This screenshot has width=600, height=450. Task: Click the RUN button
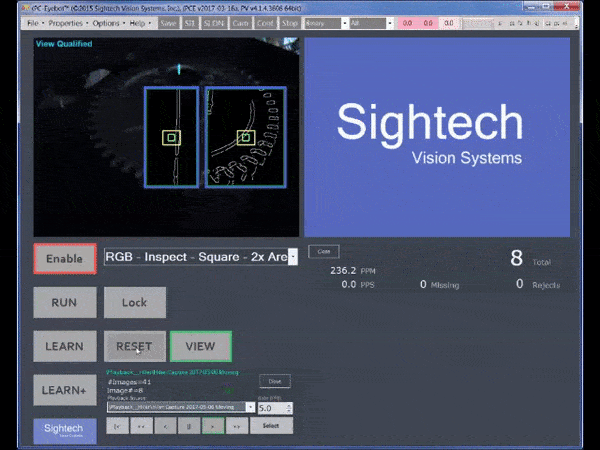coord(65,302)
